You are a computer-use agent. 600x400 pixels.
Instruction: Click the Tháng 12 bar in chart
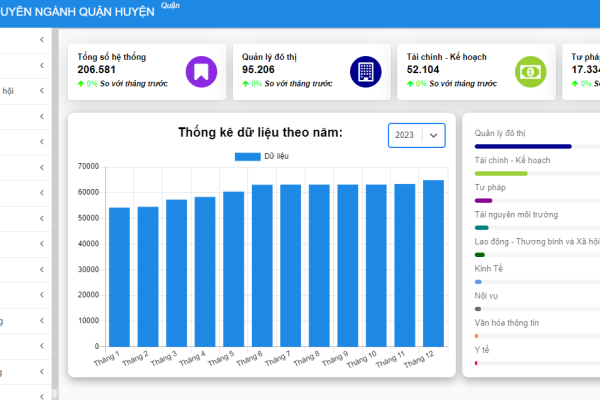click(433, 263)
